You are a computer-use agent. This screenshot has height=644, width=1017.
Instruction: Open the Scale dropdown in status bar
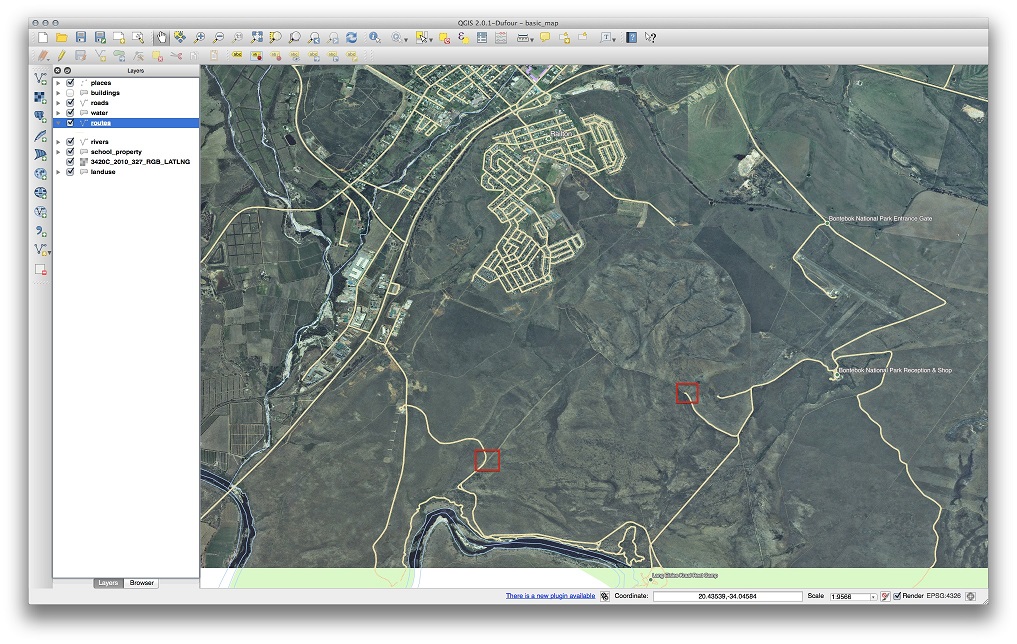tap(873, 596)
